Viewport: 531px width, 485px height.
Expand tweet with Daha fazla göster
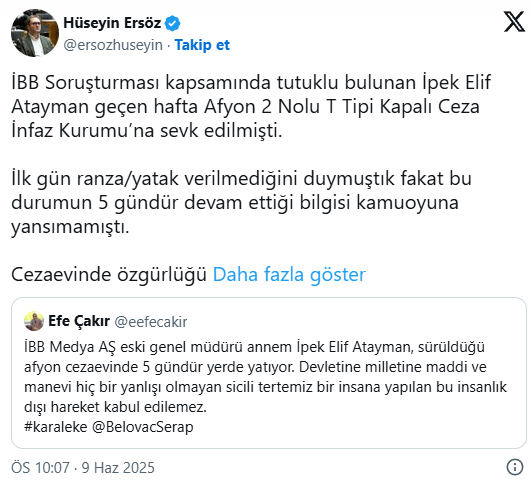point(289,274)
